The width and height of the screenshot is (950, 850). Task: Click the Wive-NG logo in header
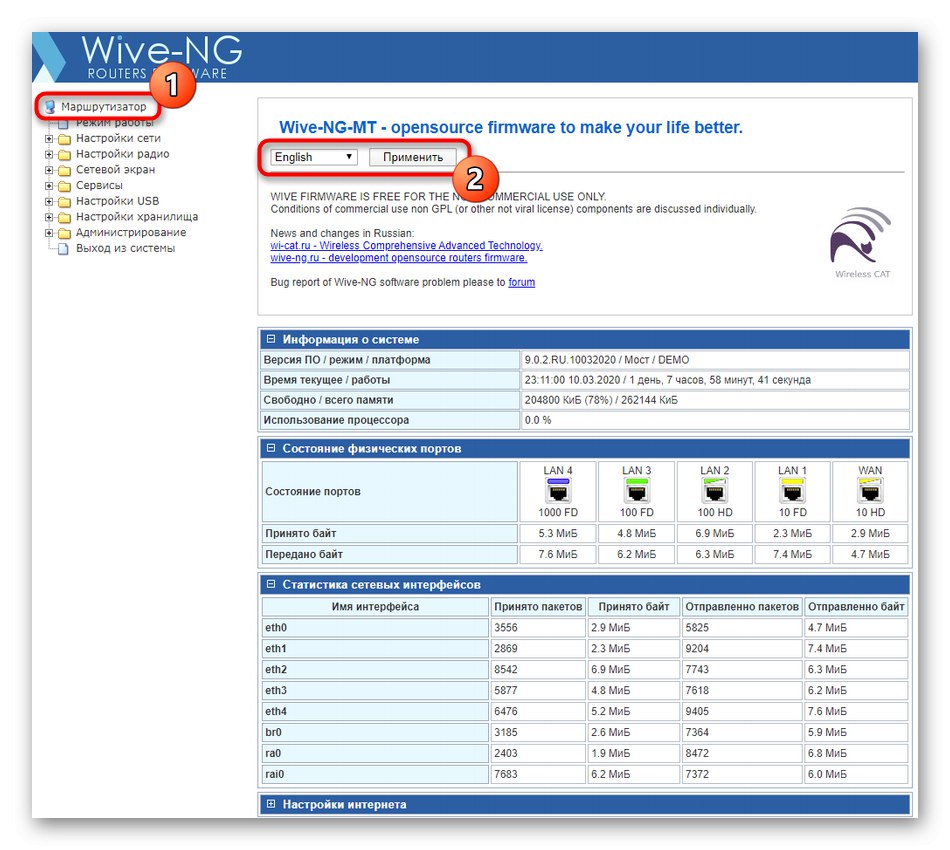161,57
